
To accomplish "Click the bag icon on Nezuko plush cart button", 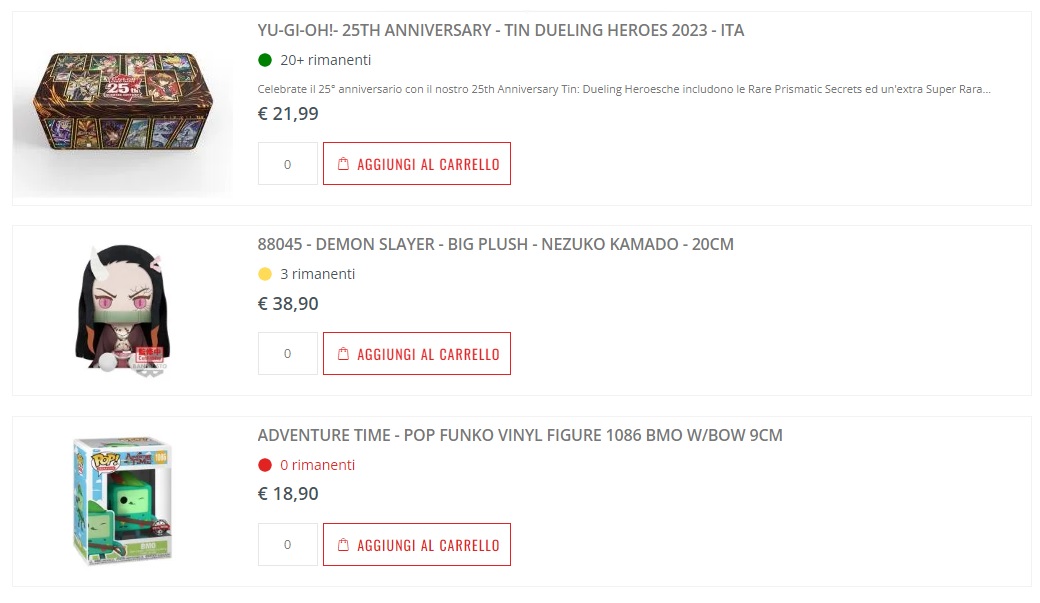I will tap(343, 354).
